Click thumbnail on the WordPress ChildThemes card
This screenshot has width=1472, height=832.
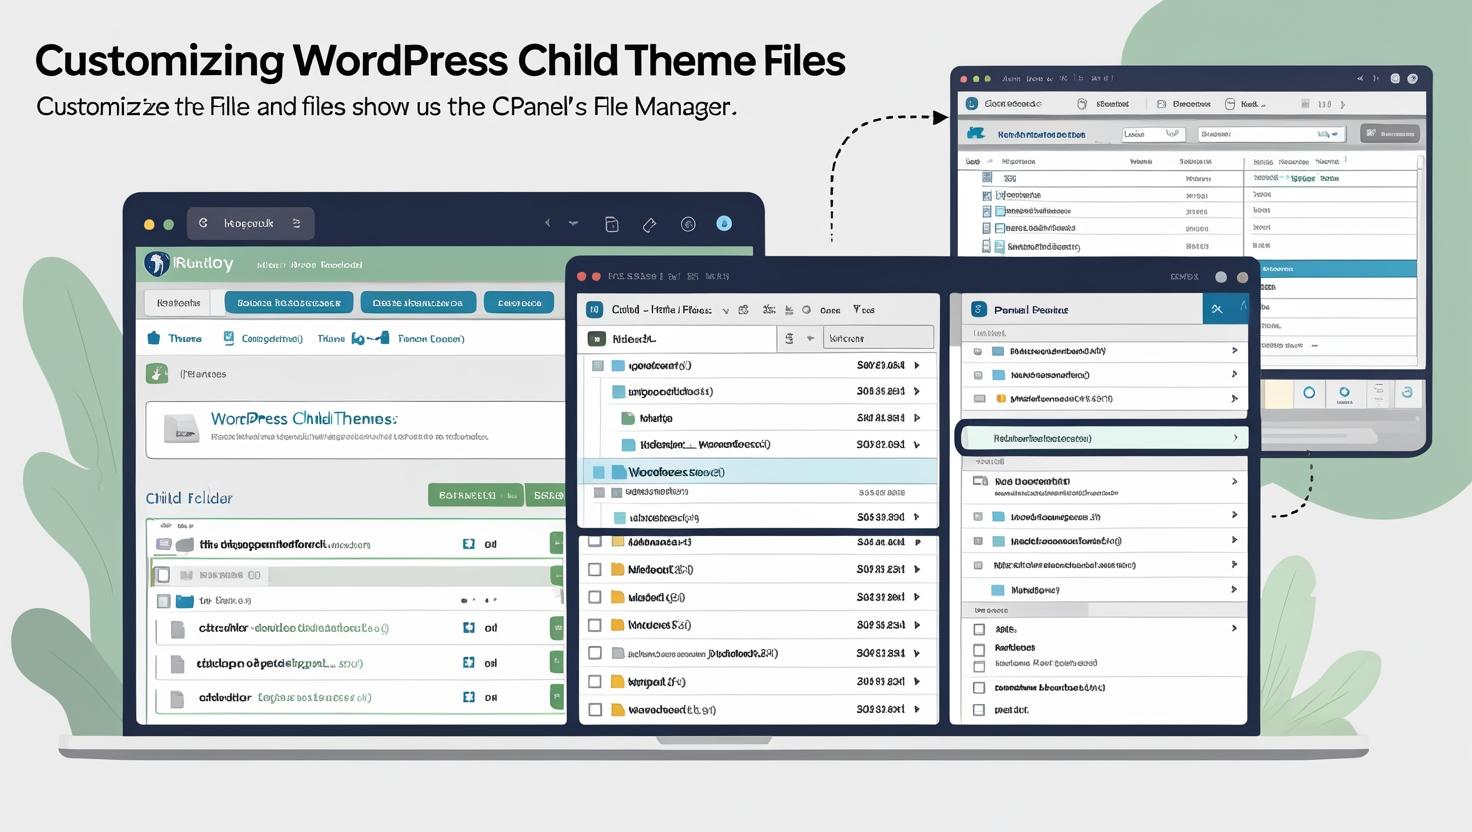pyautogui.click(x=183, y=428)
